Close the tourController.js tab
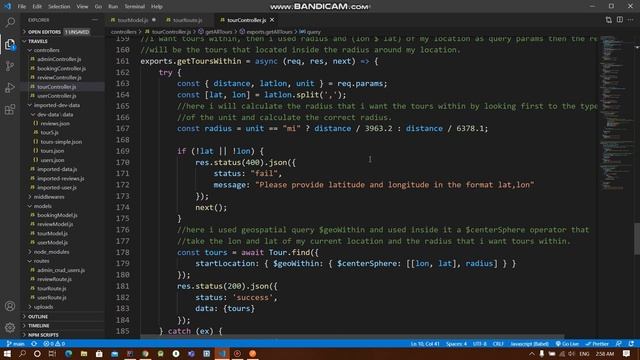640x360 pixels. (272, 20)
